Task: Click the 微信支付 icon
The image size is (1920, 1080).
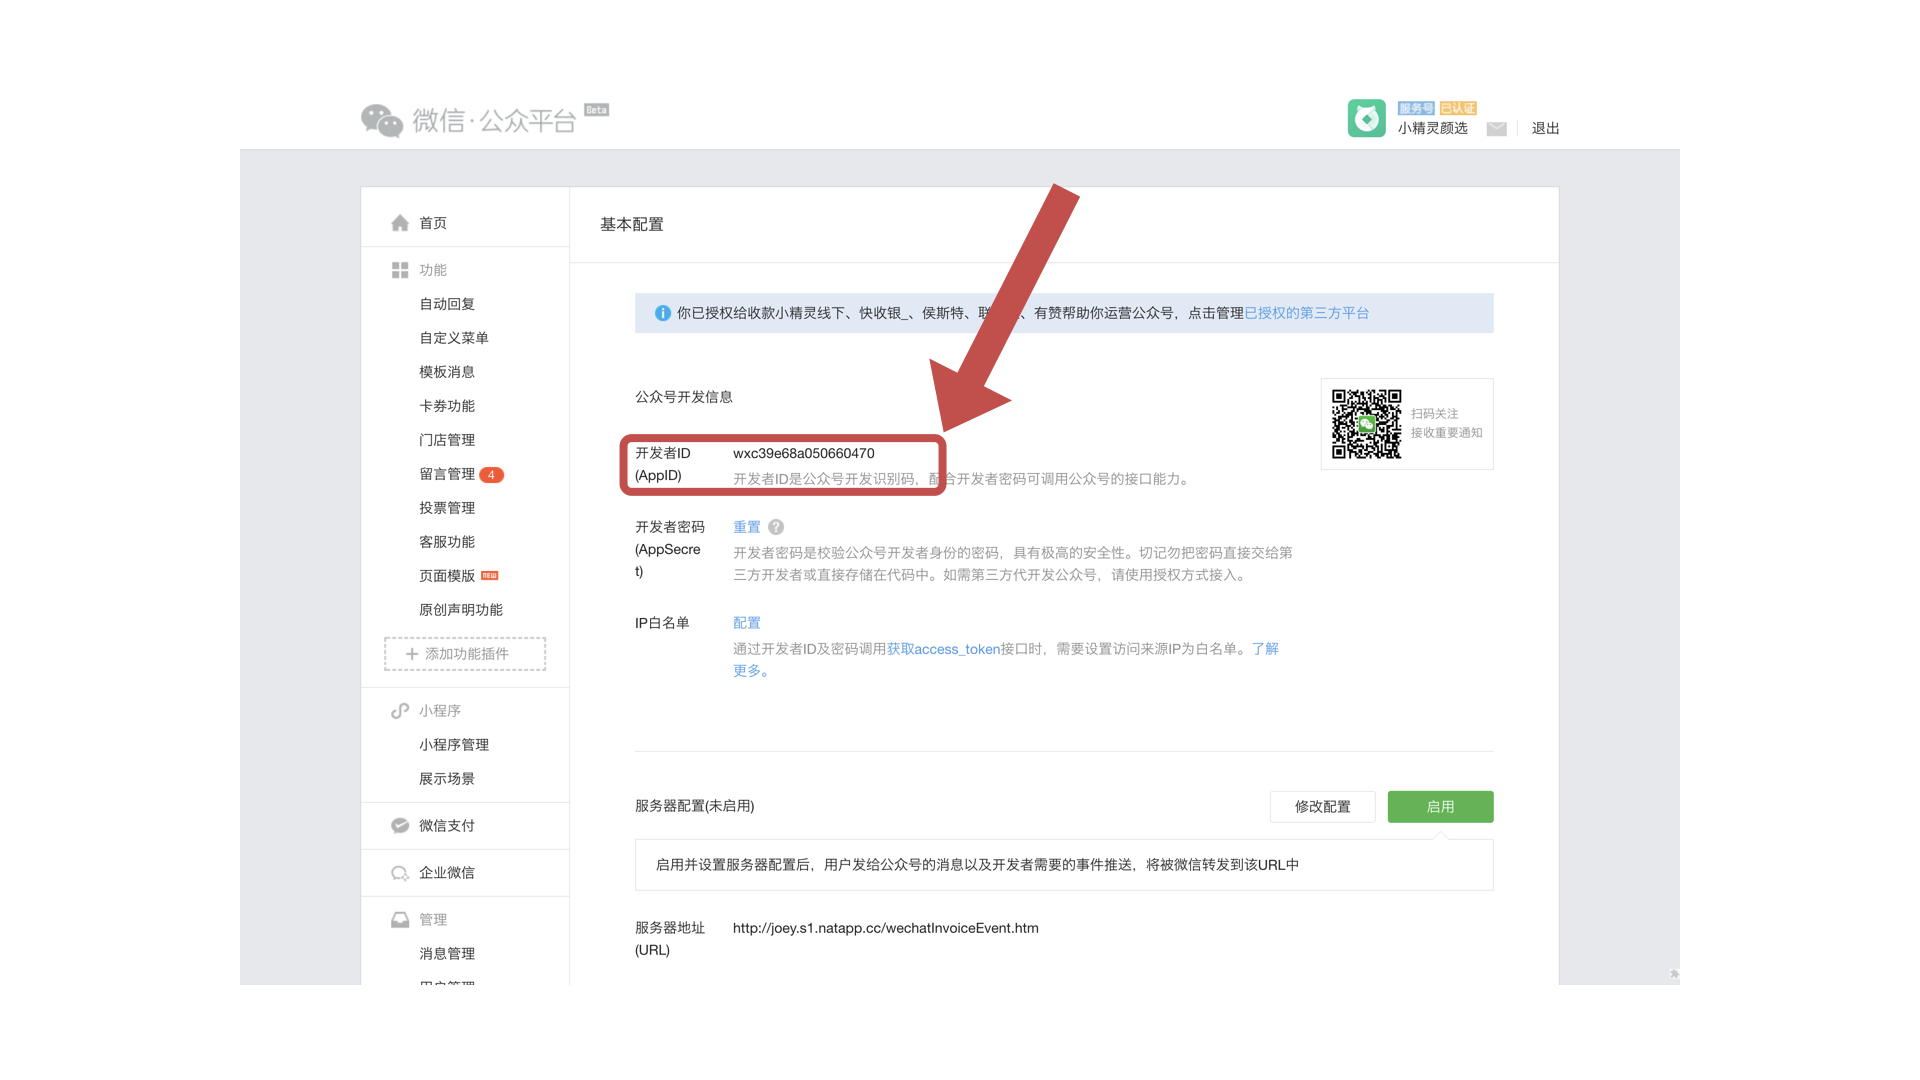Action: 400,826
